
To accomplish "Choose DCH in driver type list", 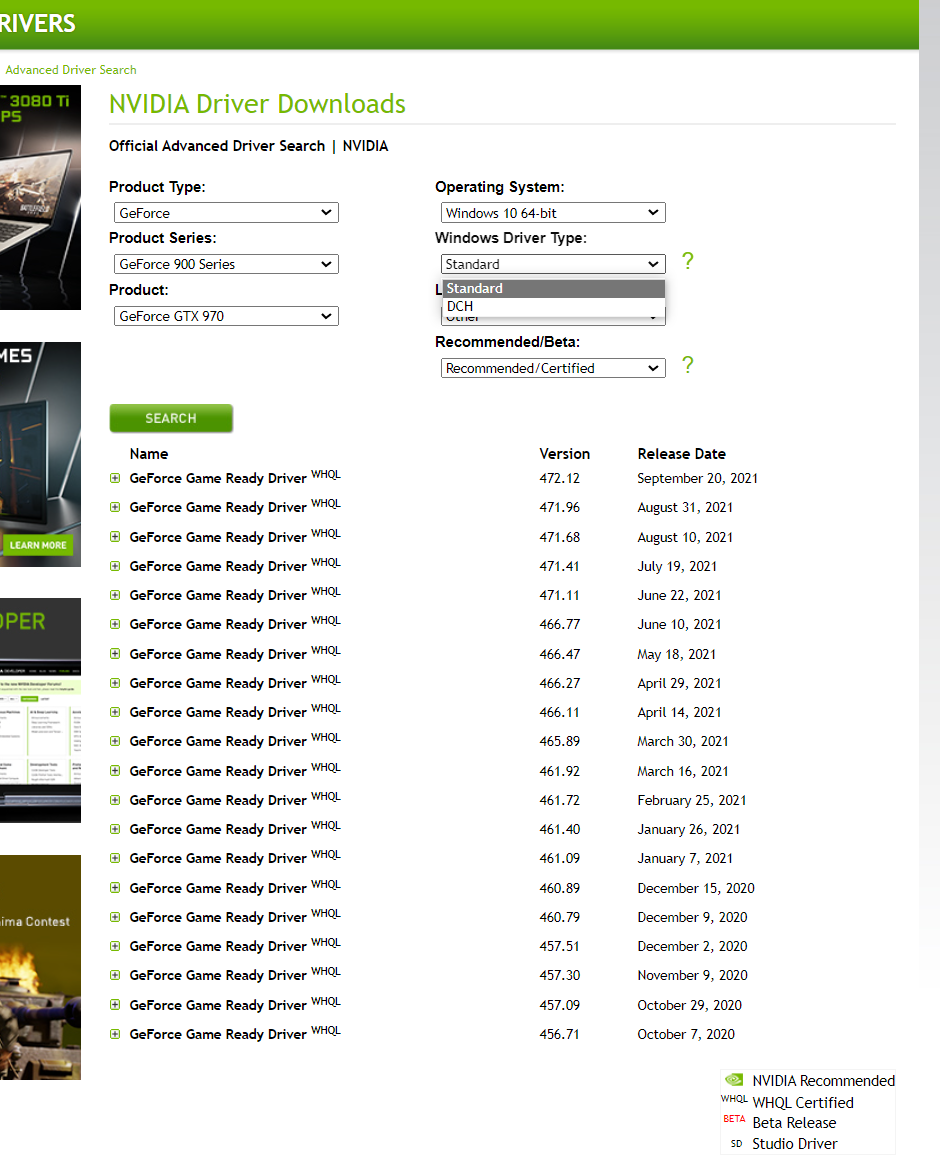I will (x=553, y=306).
